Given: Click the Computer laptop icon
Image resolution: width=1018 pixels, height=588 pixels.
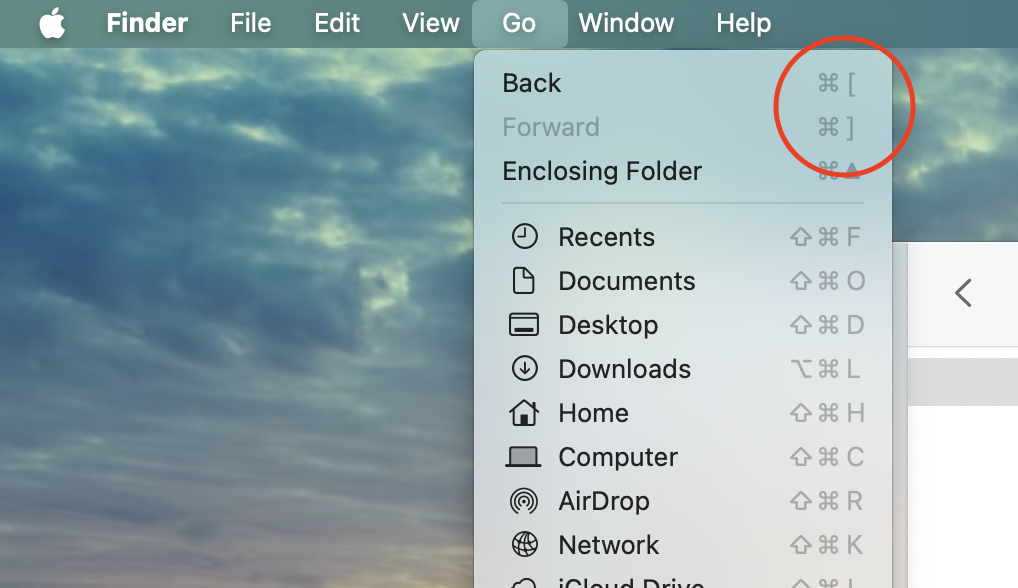Looking at the screenshot, I should [x=523, y=457].
